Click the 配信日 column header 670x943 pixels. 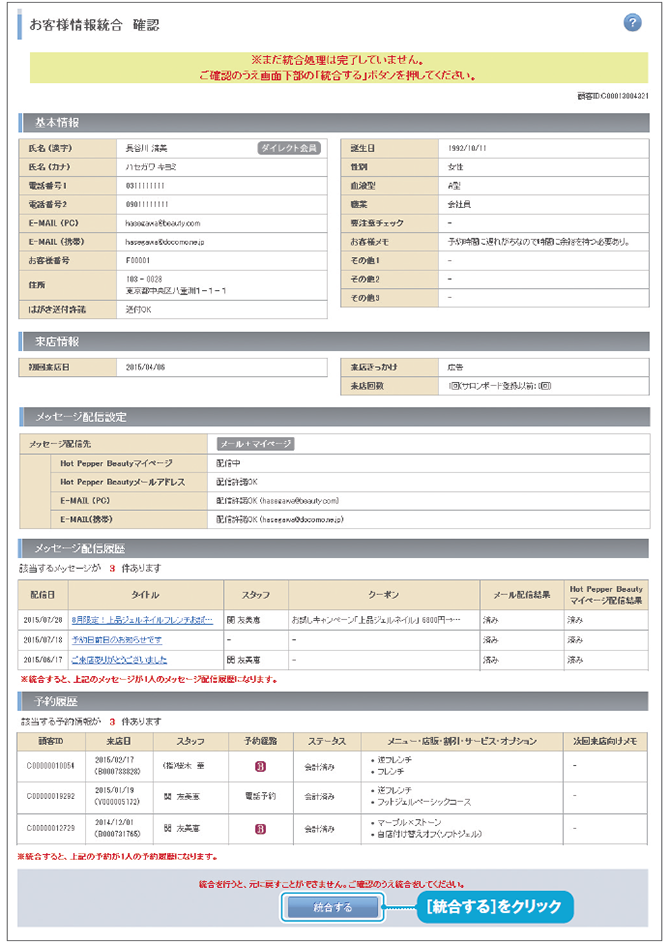43,593
